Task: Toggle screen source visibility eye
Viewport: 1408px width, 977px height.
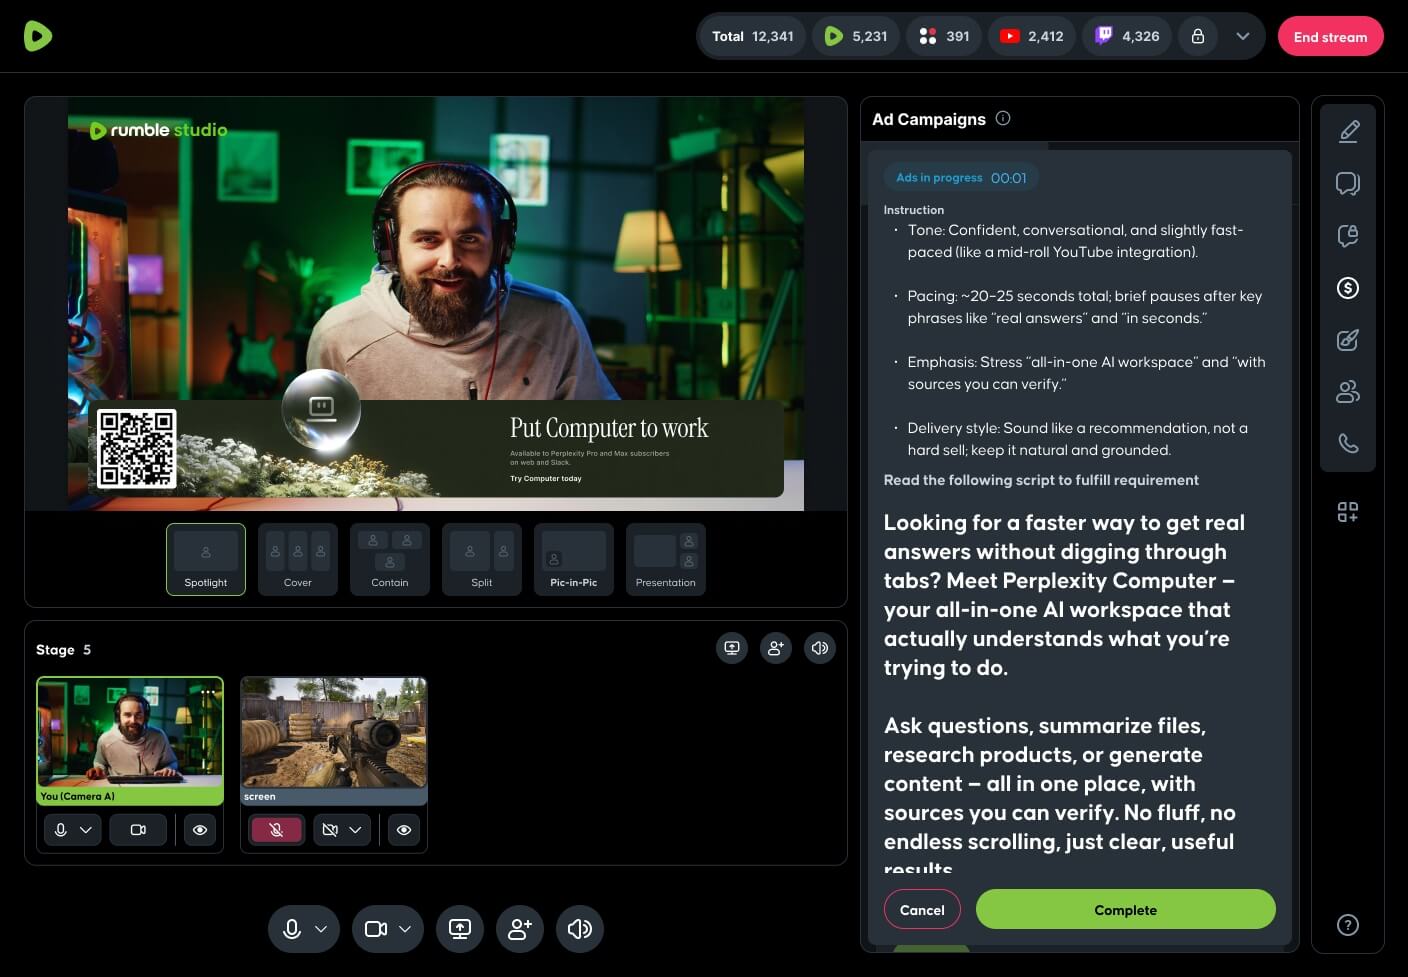Action: coord(404,830)
